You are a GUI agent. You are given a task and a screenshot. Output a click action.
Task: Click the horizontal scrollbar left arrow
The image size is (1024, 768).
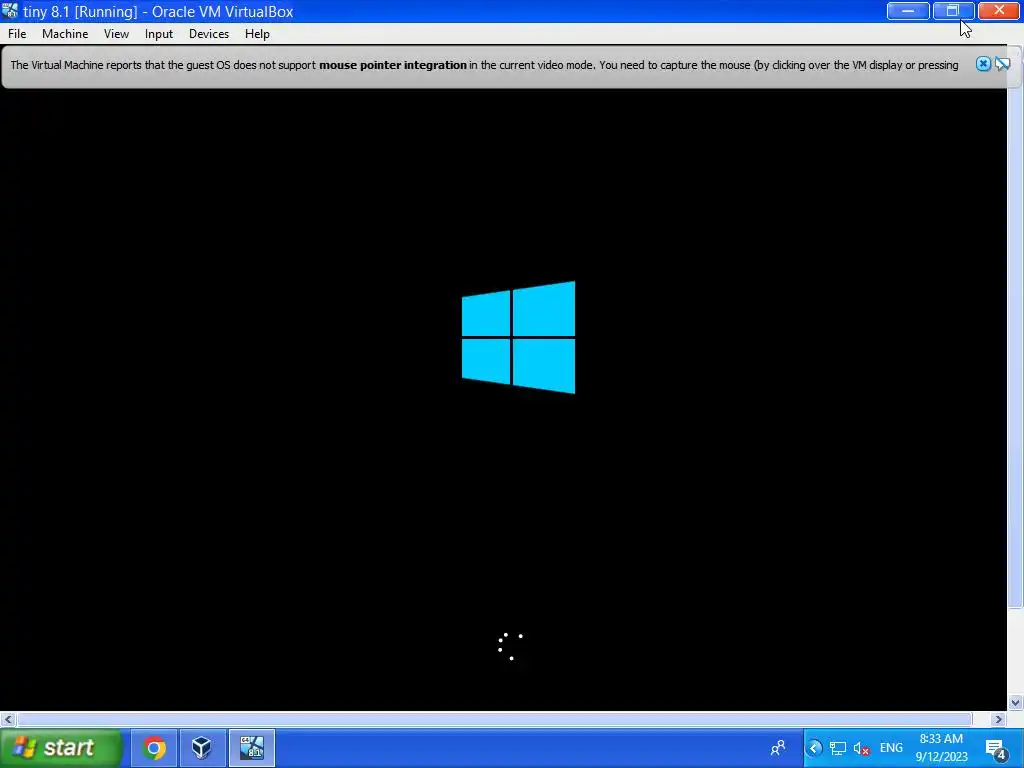coord(8,719)
